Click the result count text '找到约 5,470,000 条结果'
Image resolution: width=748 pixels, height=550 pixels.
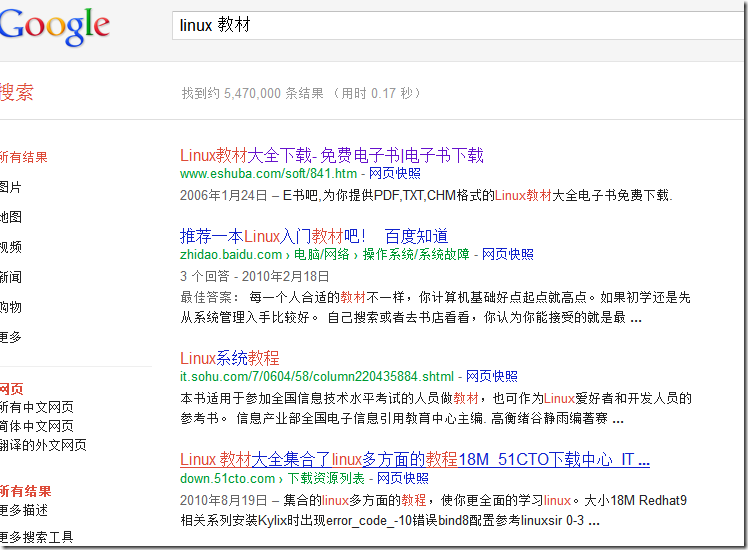click(x=253, y=93)
